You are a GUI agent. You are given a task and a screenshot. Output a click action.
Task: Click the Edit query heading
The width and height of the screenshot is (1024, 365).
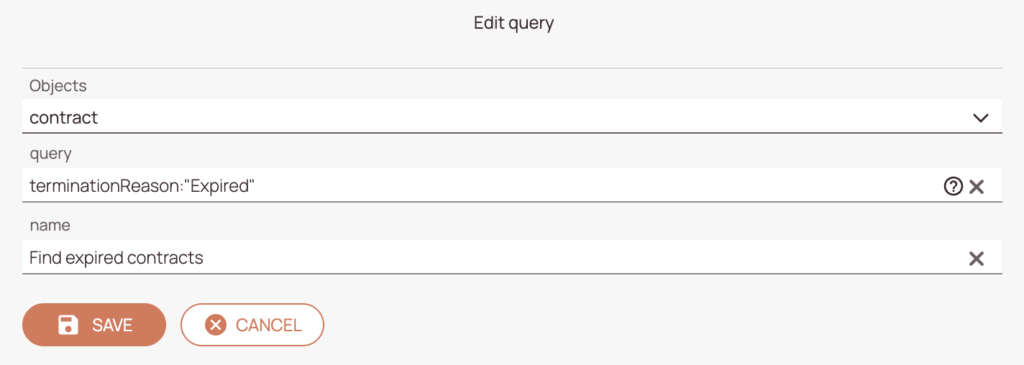click(513, 24)
